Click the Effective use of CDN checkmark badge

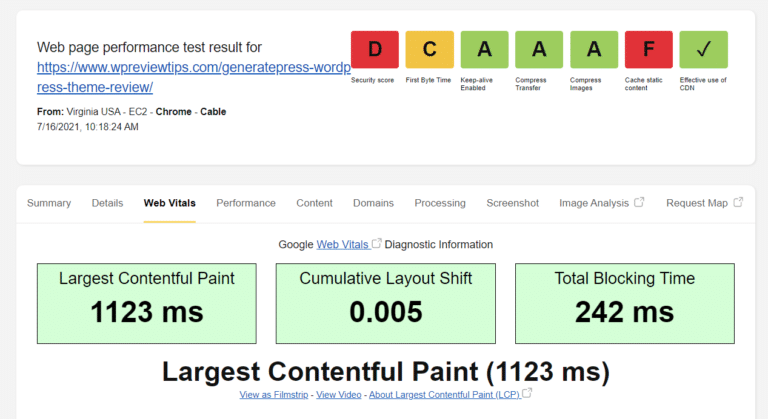click(703, 50)
